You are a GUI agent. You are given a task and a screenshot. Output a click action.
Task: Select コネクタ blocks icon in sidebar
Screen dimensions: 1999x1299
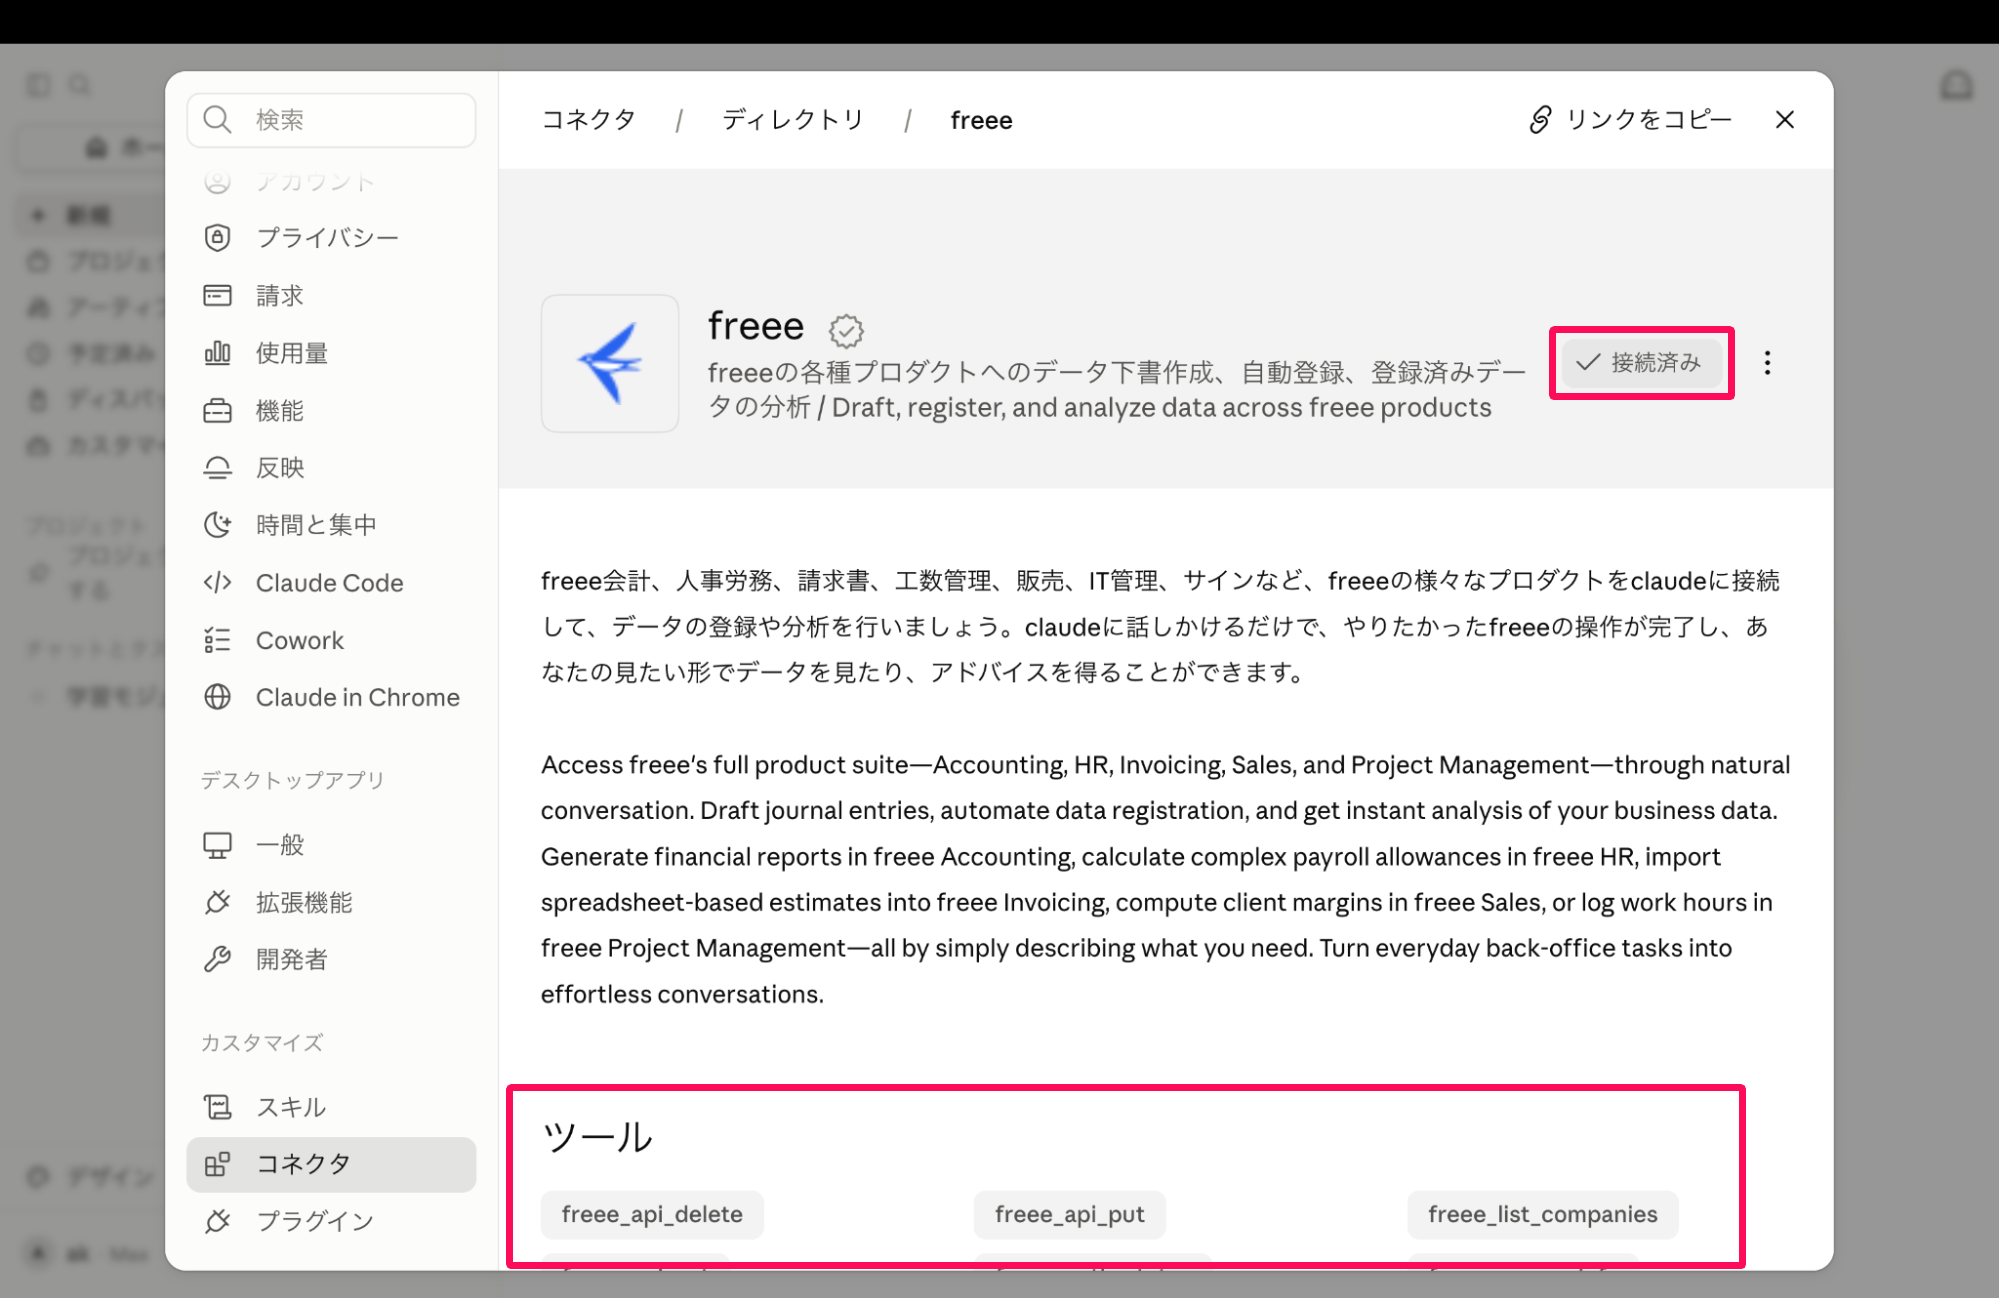[x=217, y=1164]
